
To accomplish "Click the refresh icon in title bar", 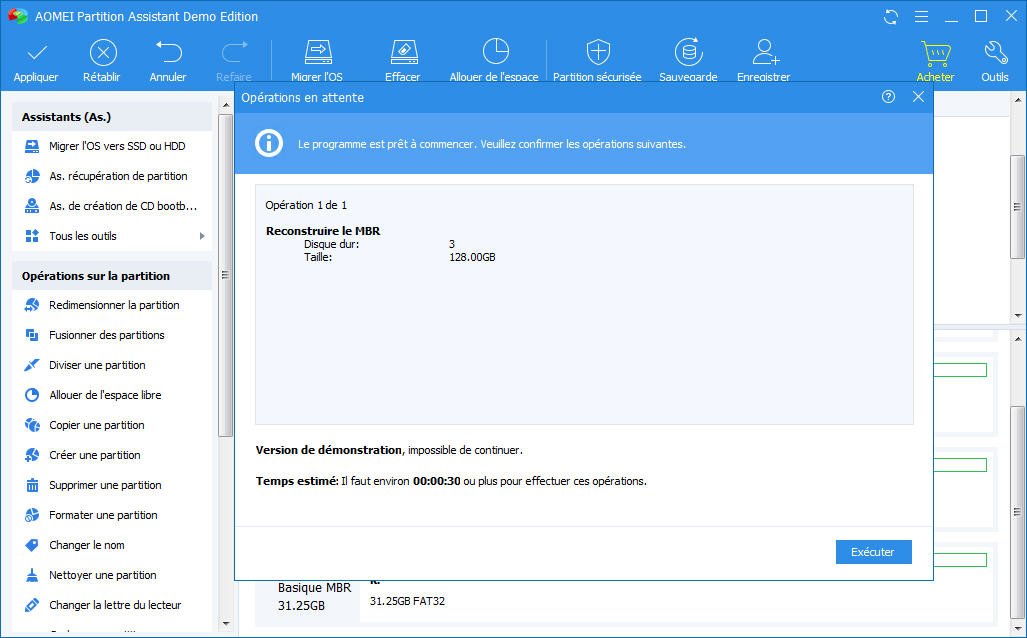I will pos(891,17).
